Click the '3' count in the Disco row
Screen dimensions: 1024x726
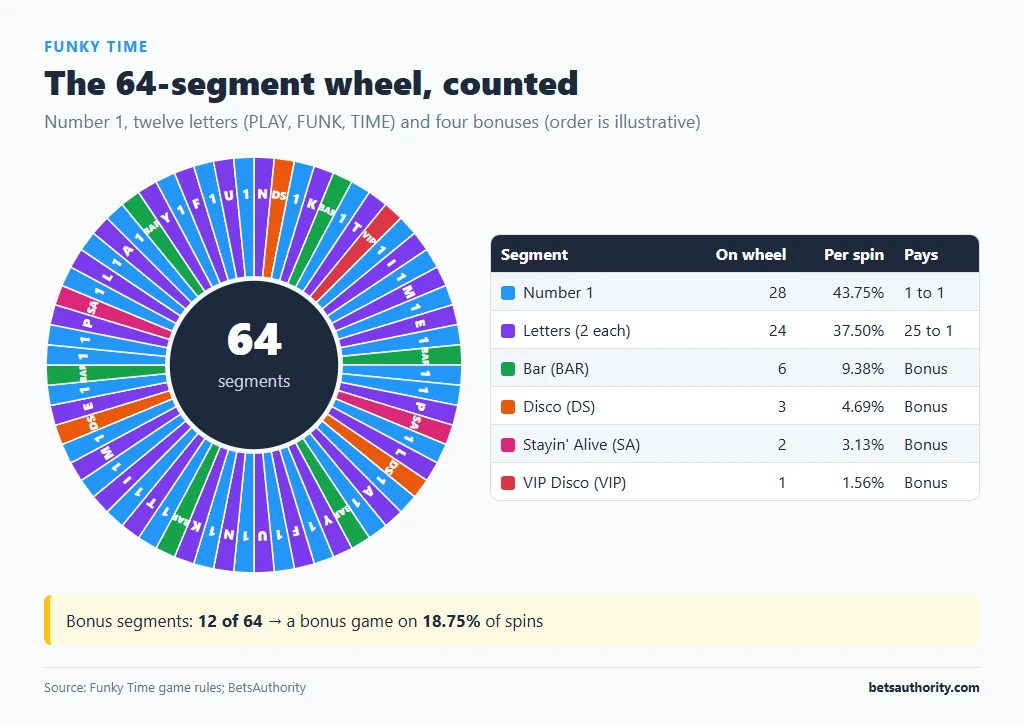pyautogui.click(x=782, y=407)
